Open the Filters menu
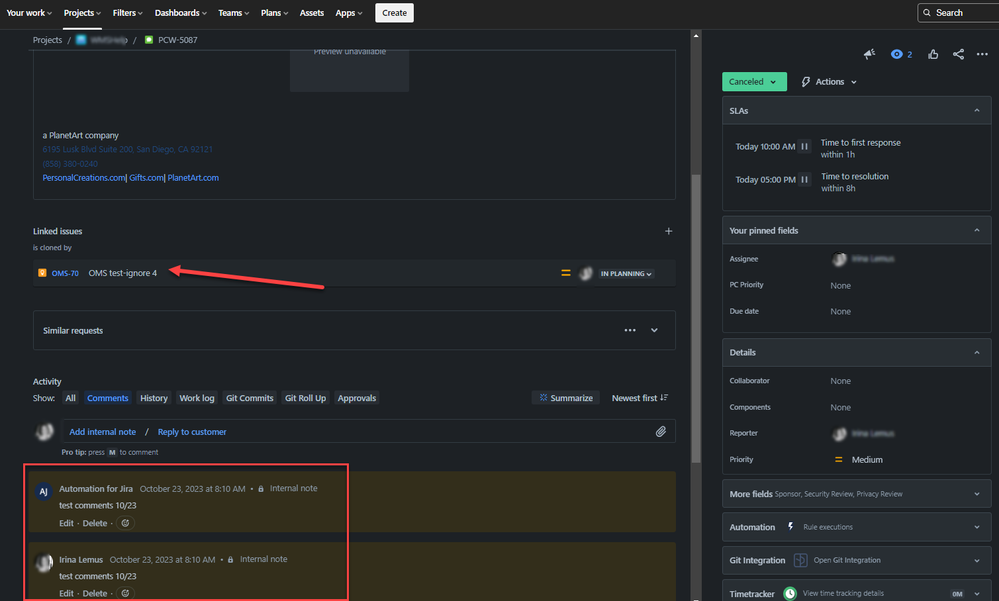Image resolution: width=999 pixels, height=601 pixels. (127, 13)
